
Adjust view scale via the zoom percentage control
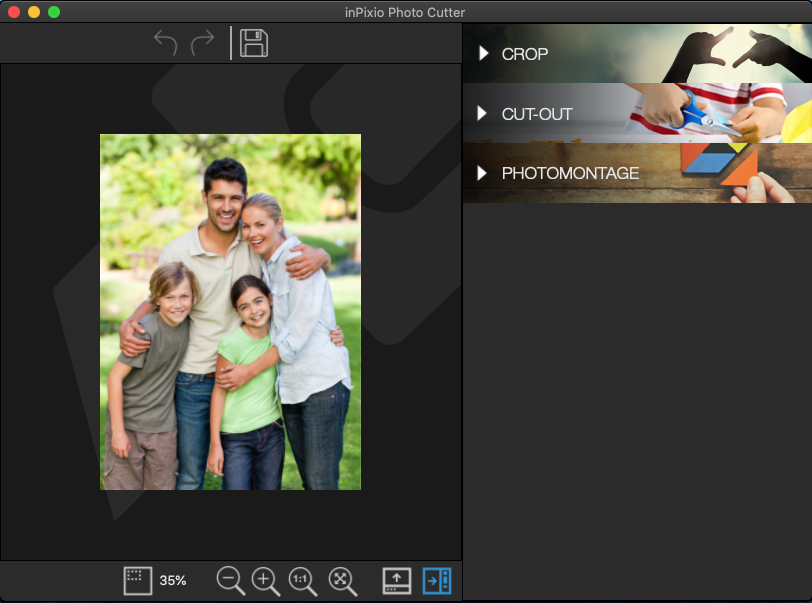[x=173, y=580]
